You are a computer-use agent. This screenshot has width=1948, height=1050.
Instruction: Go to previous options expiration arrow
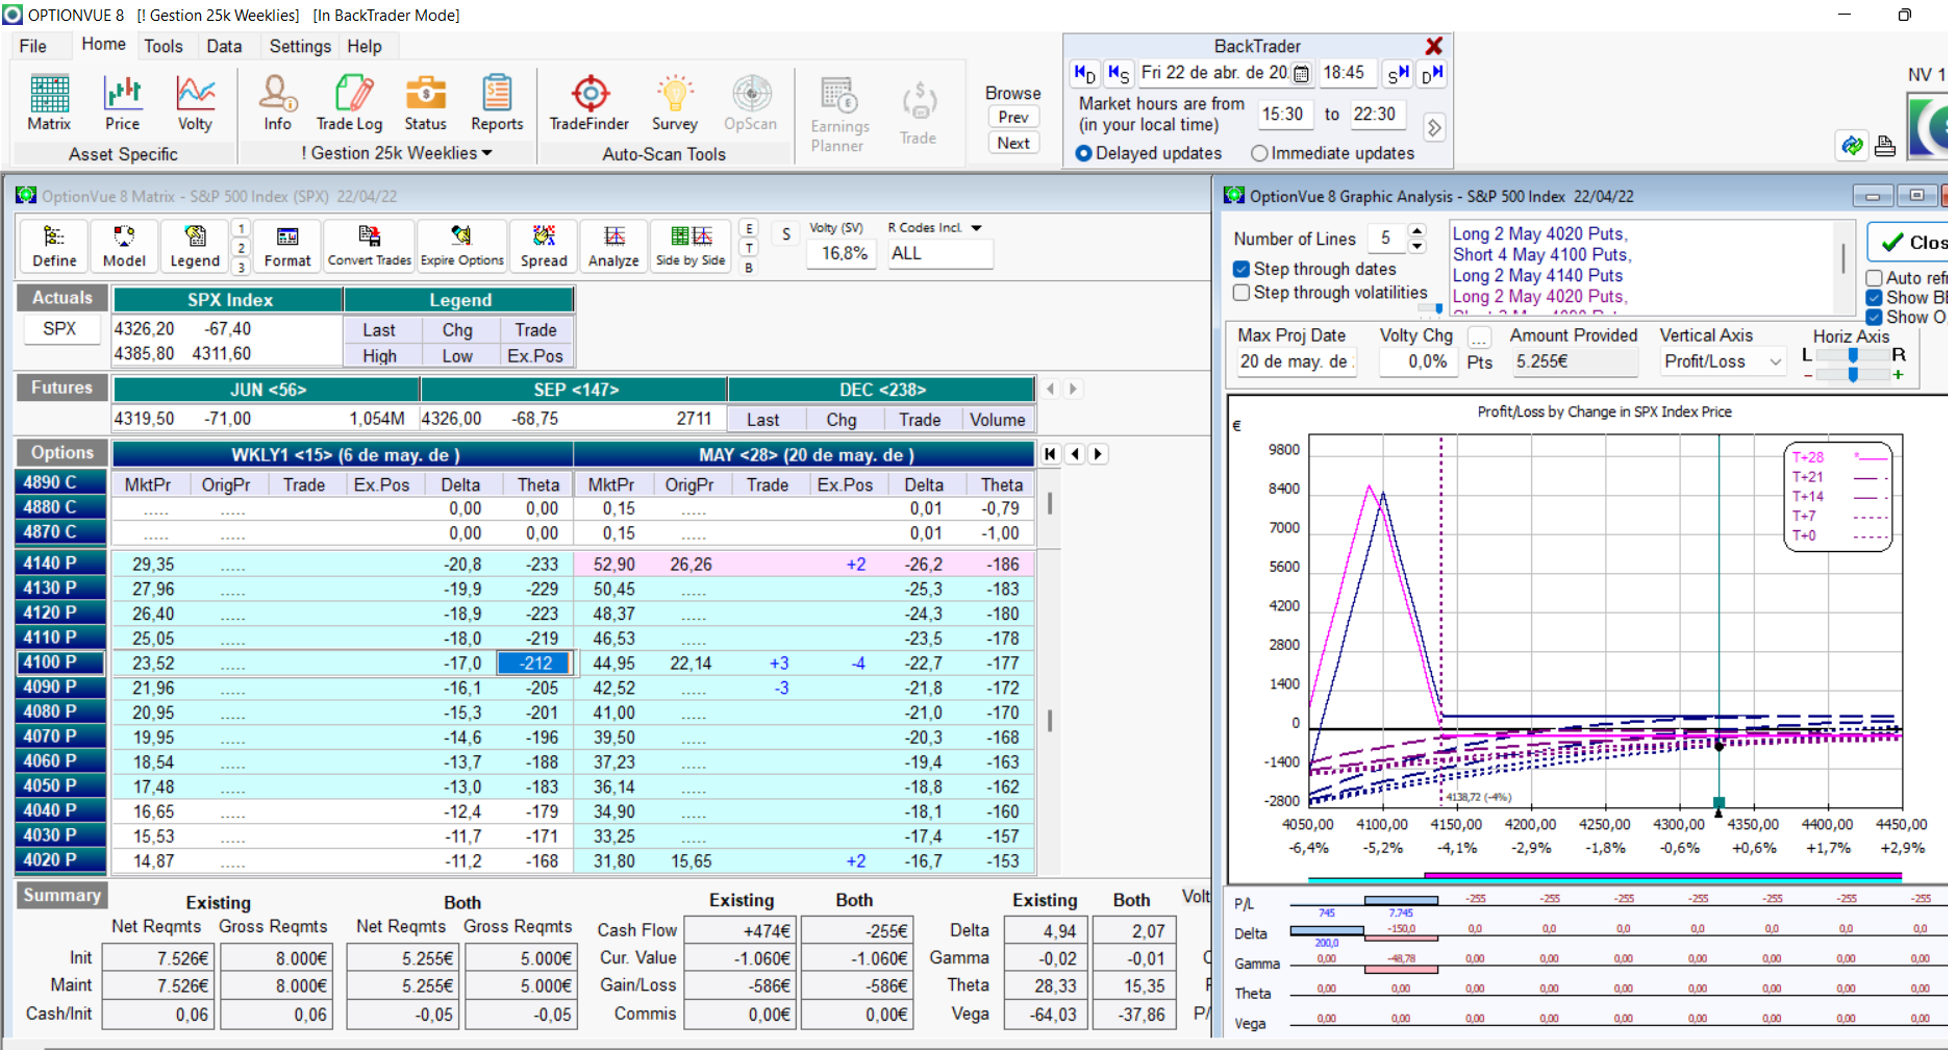(1075, 454)
